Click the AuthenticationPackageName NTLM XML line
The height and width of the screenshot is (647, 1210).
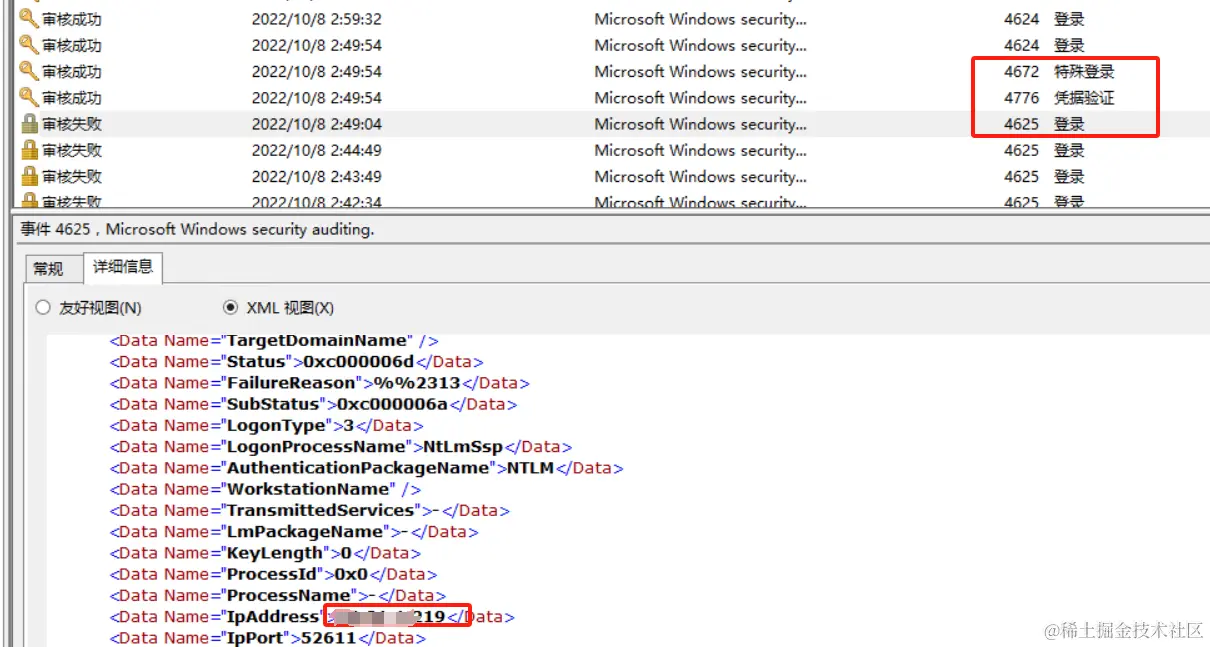click(x=367, y=467)
